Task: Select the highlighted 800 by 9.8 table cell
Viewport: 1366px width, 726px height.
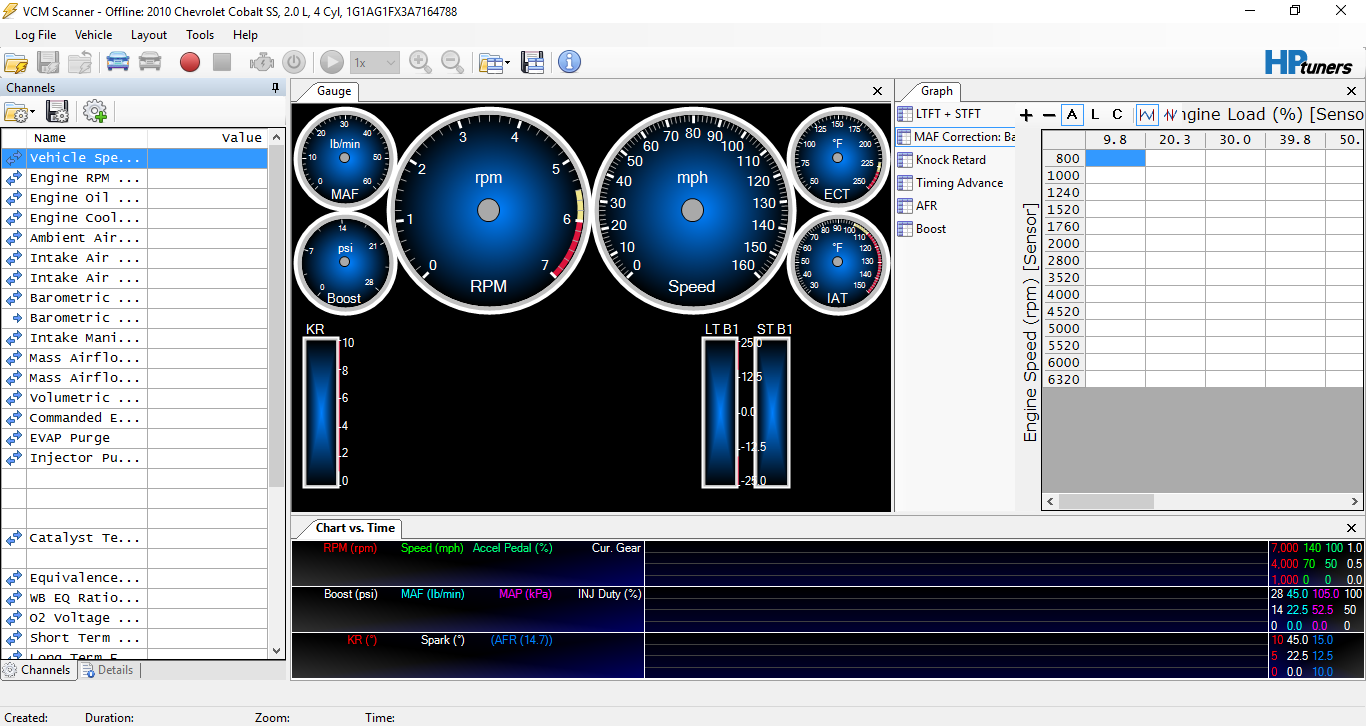Action: click(1115, 158)
